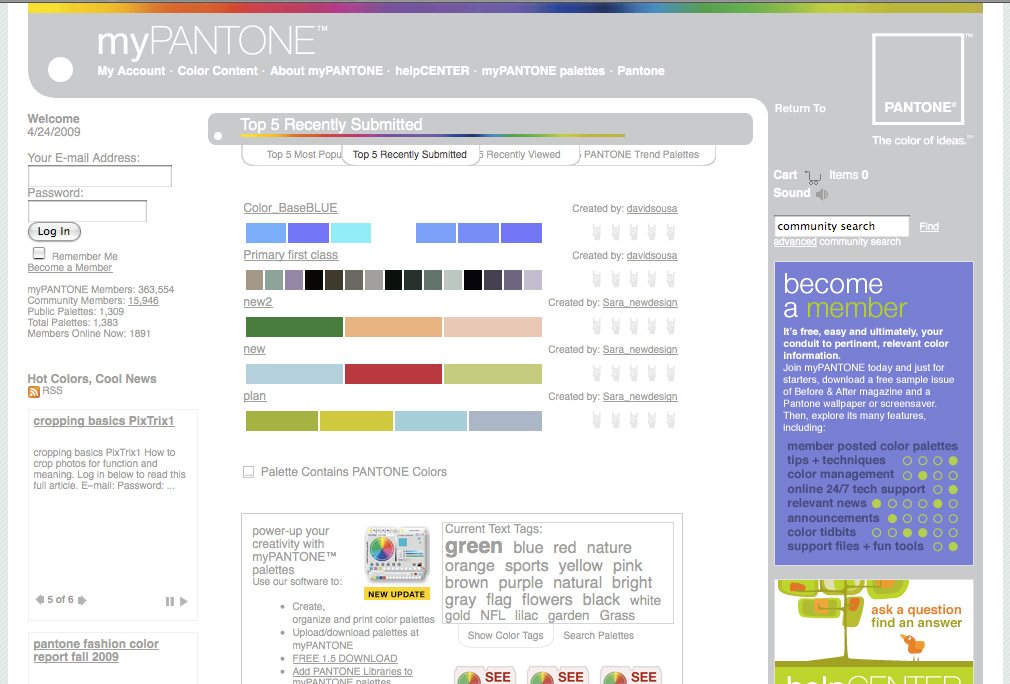Open myPANTONE palettes menu item
This screenshot has height=684, width=1010.
[543, 71]
